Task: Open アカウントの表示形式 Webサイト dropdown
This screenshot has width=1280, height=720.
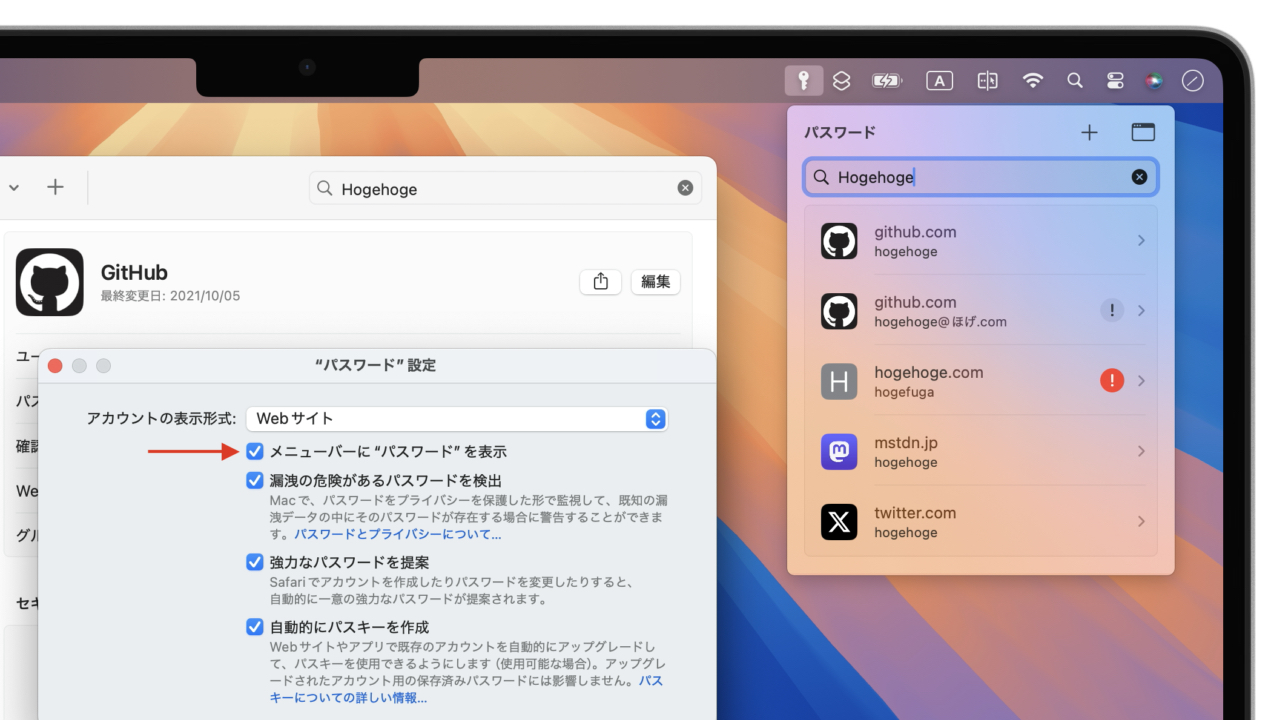Action: coord(457,418)
